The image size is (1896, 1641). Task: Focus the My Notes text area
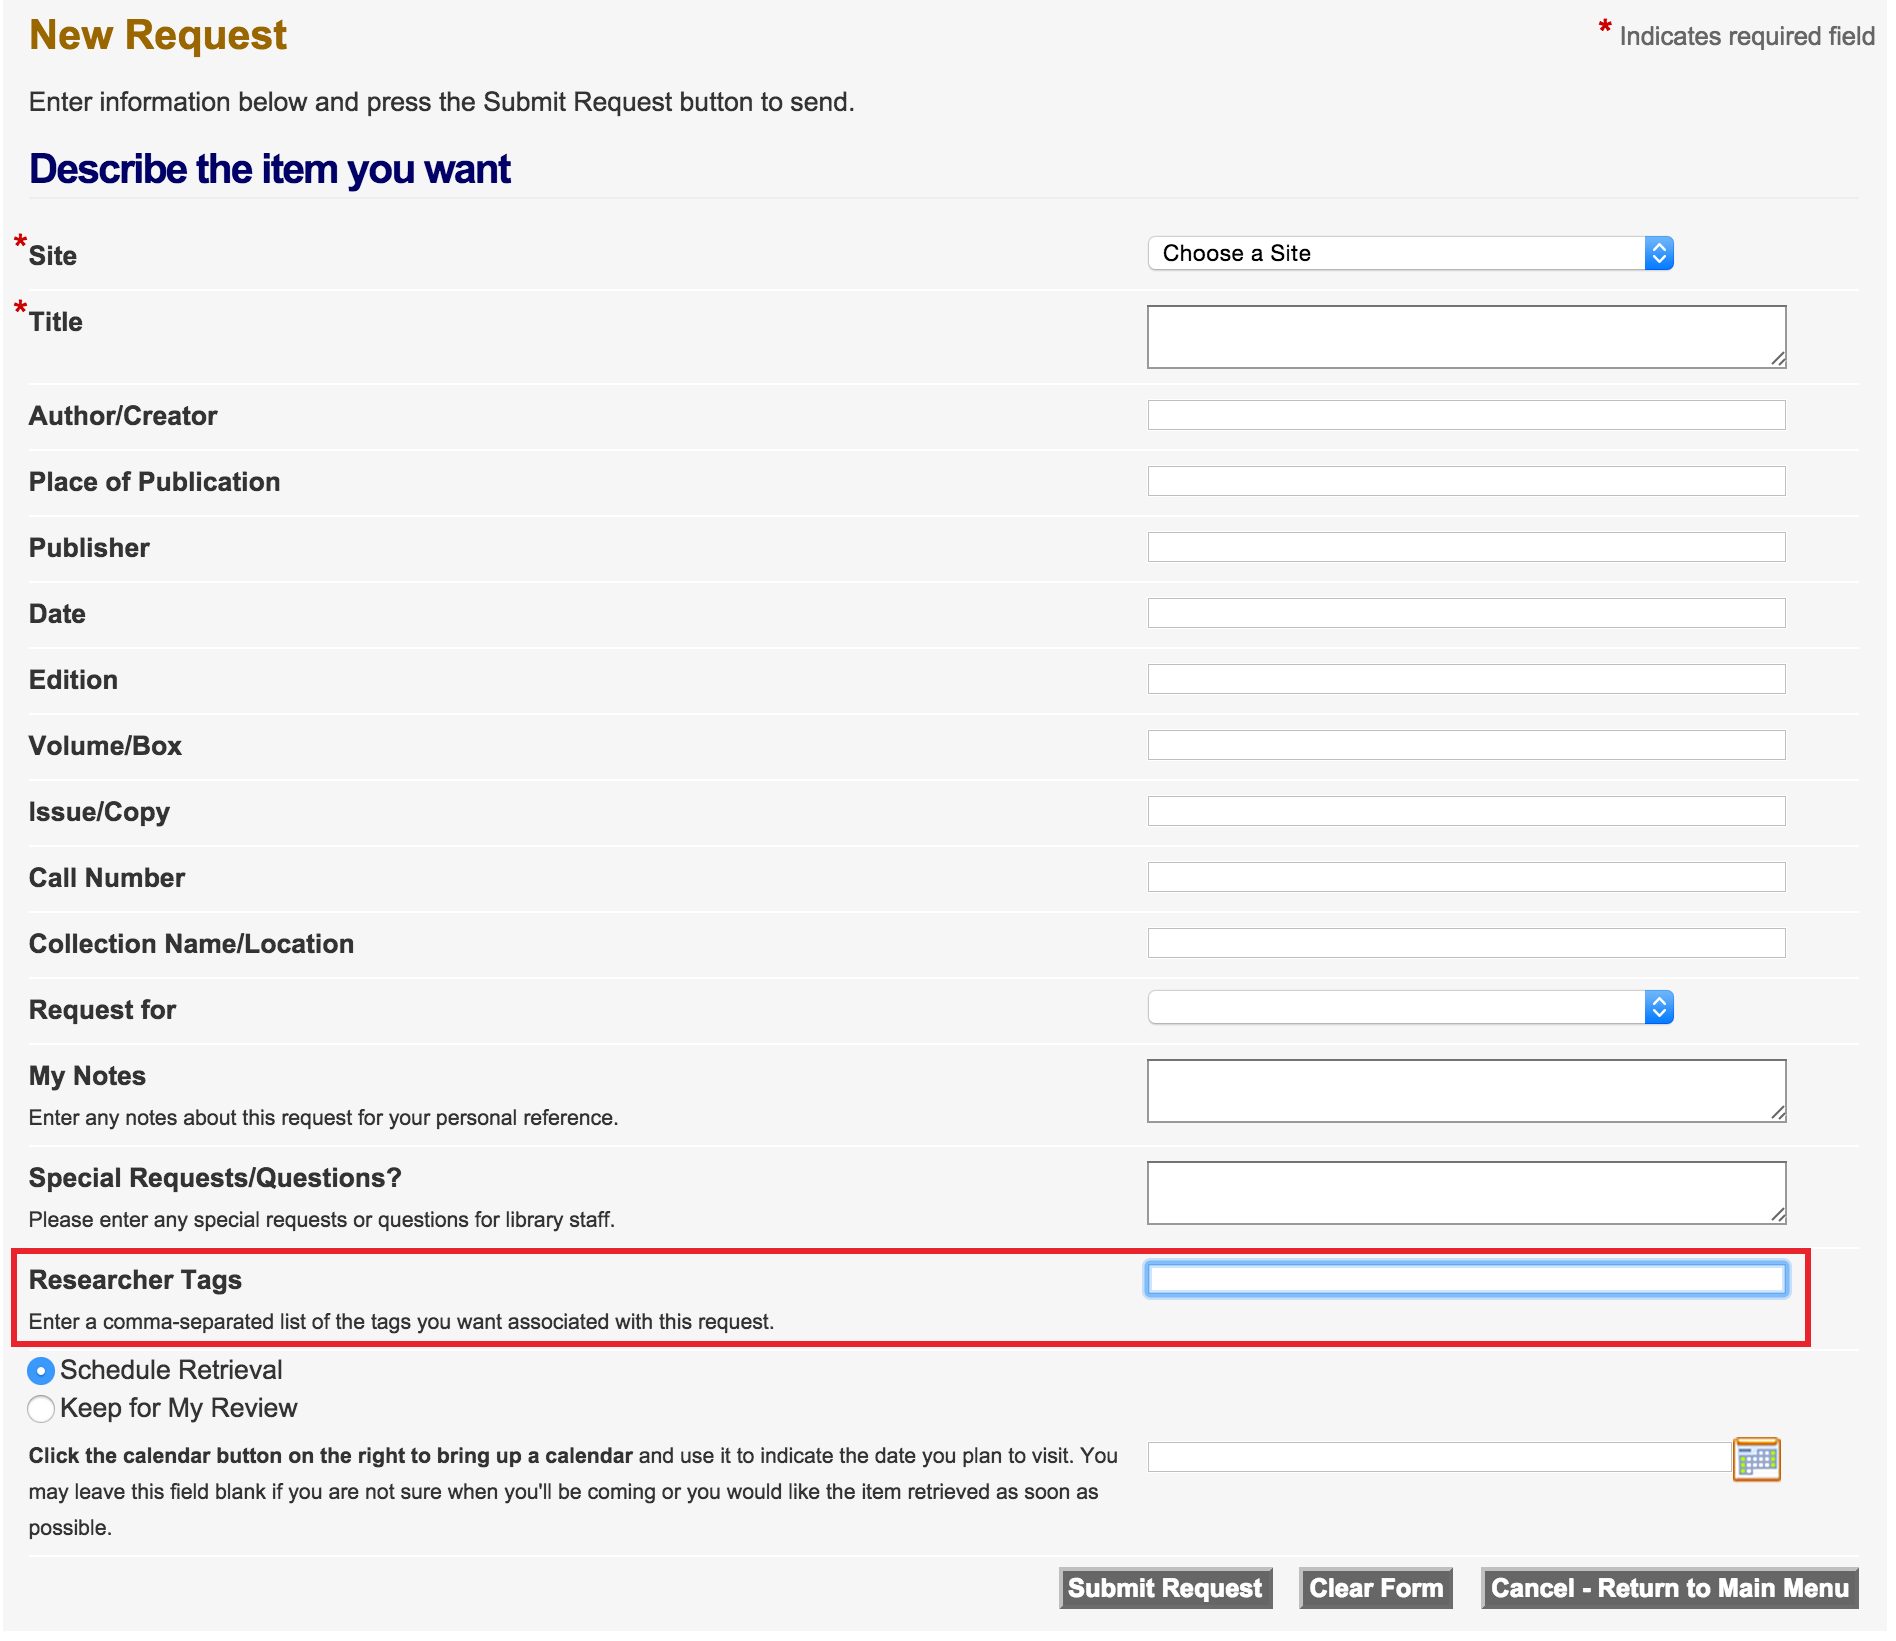1466,1091
